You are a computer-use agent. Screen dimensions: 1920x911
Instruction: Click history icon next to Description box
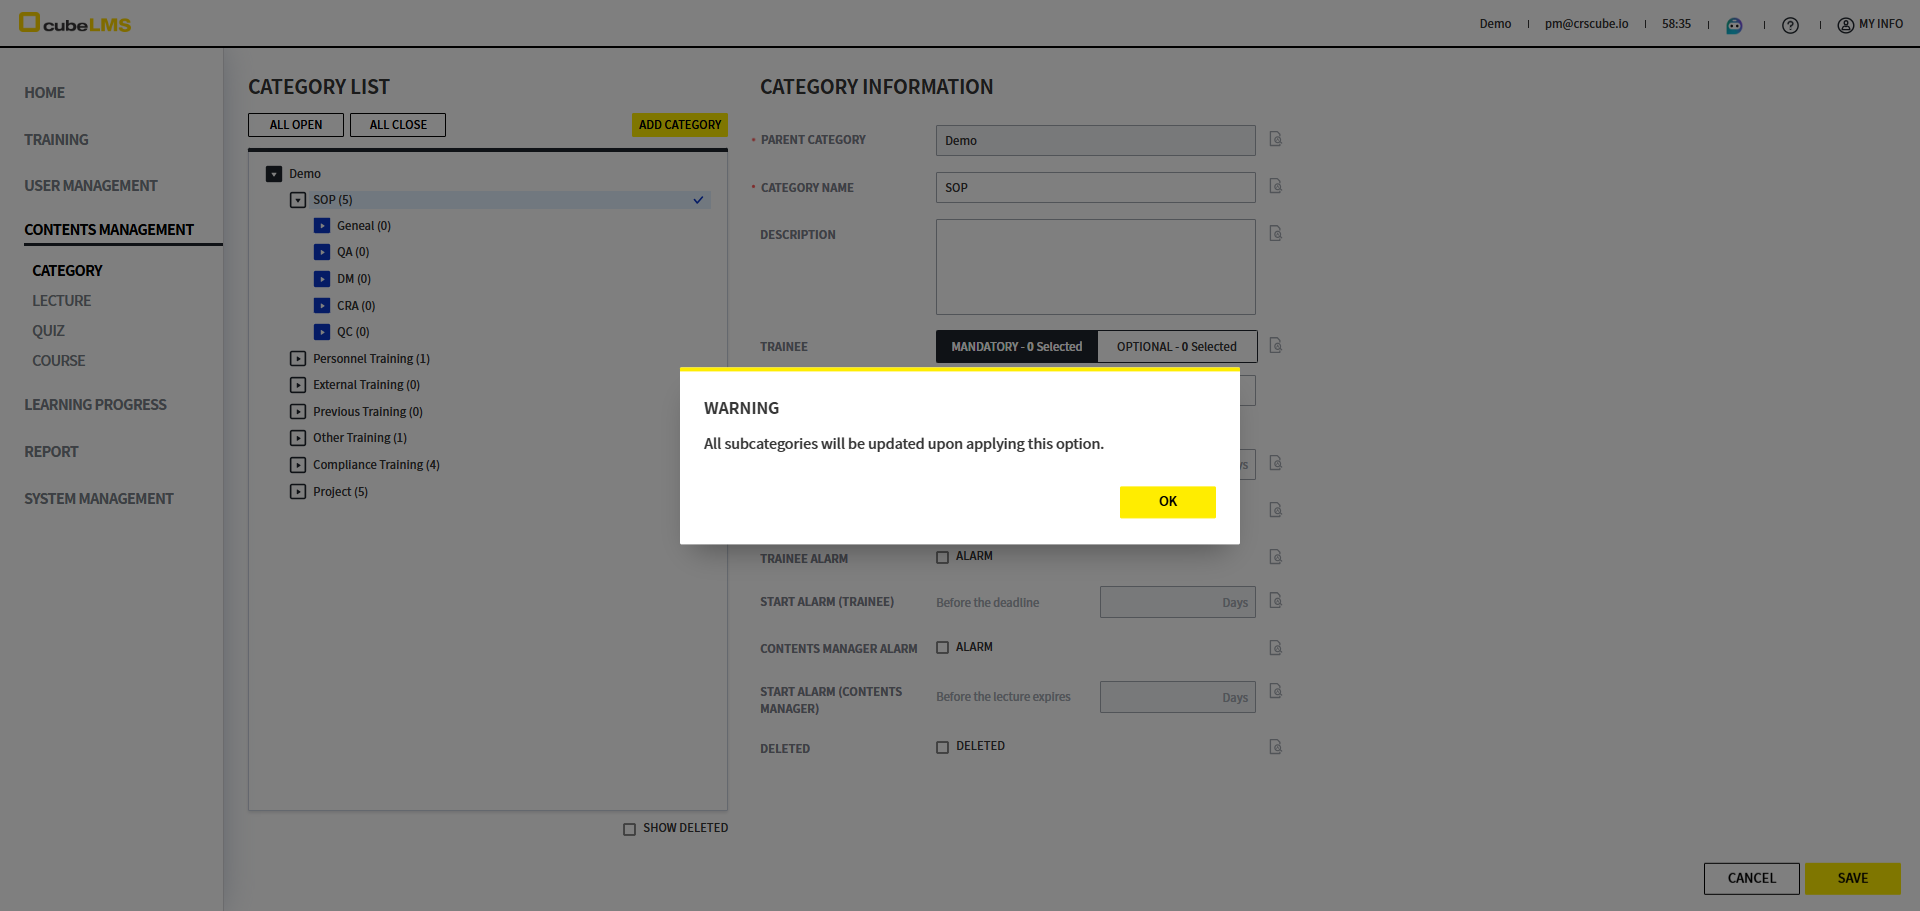(x=1275, y=233)
